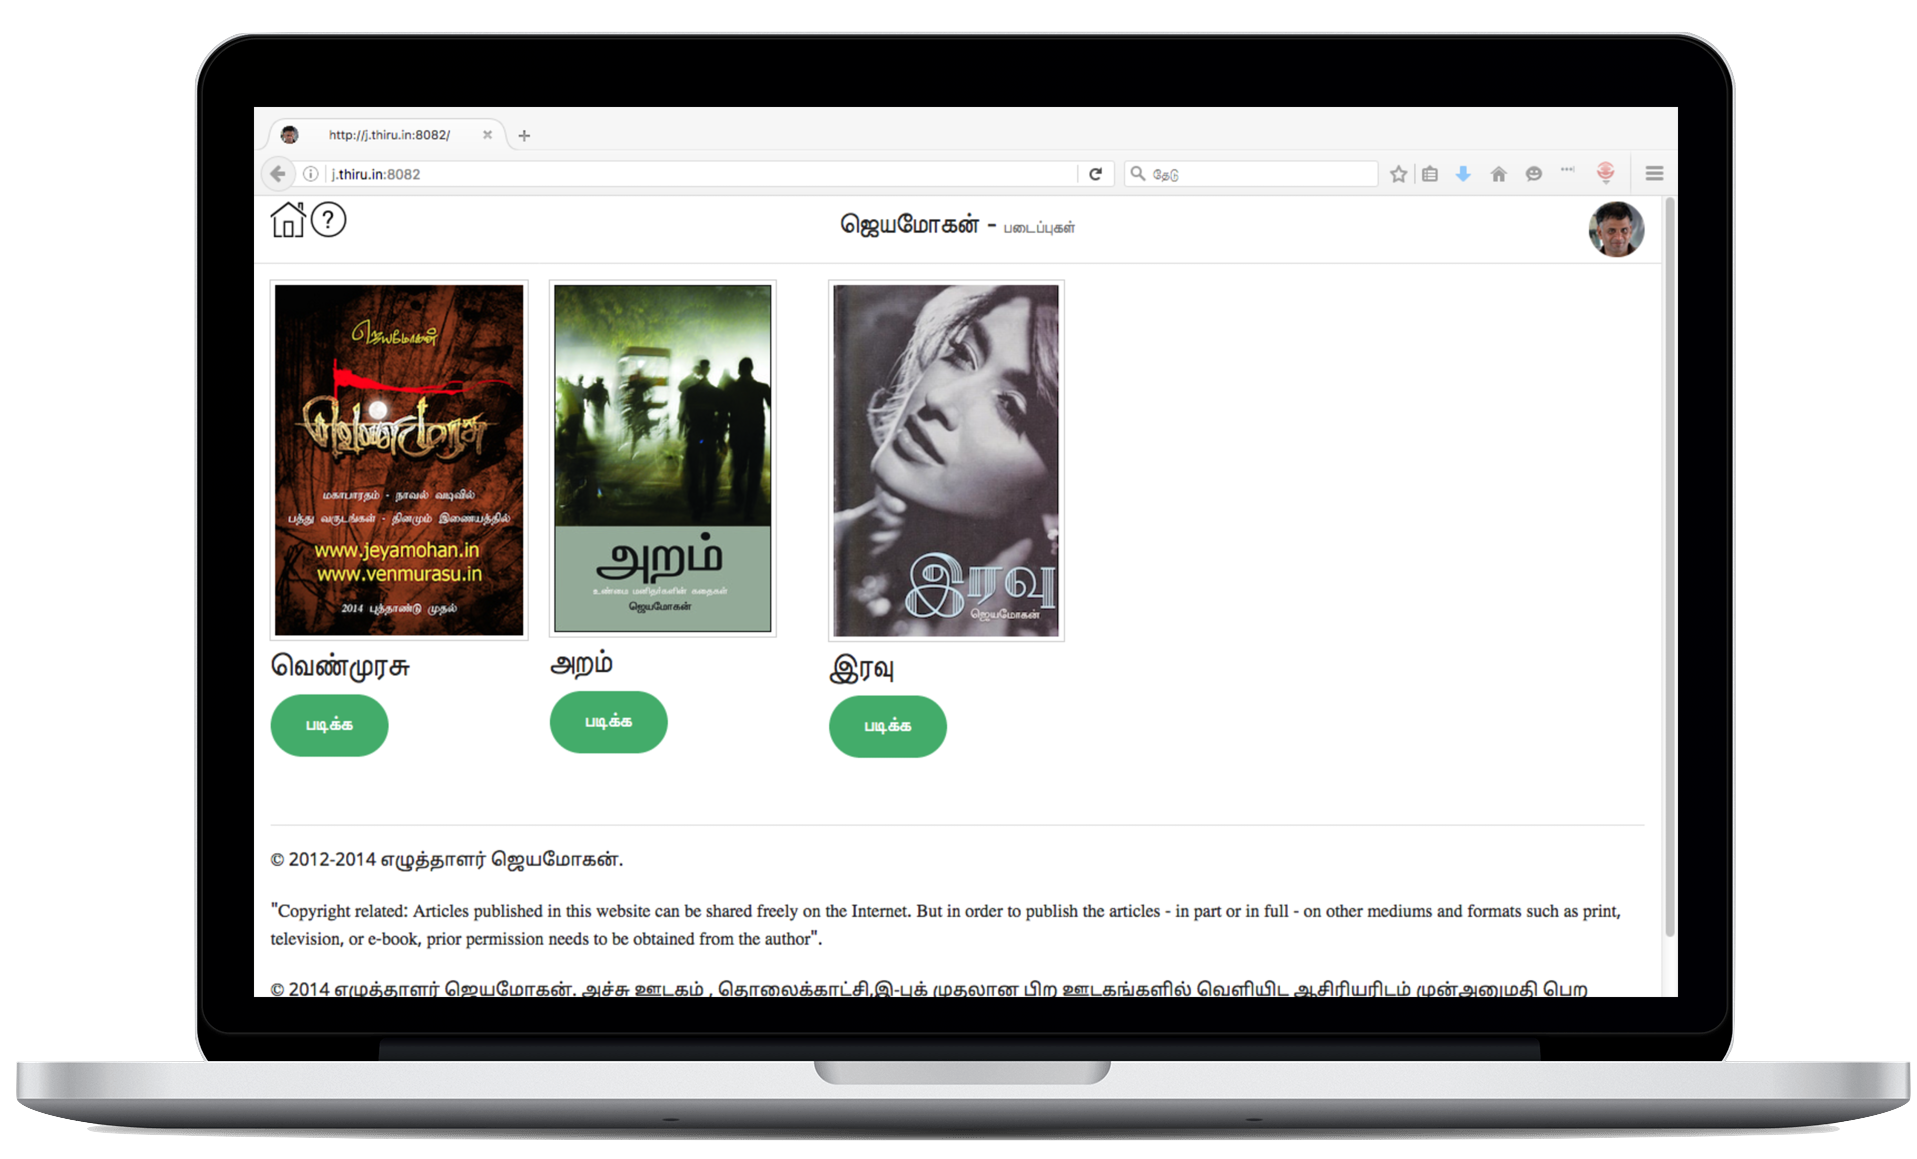
Task: Click the ஜெயமோகன் page heading
Action: click(910, 225)
